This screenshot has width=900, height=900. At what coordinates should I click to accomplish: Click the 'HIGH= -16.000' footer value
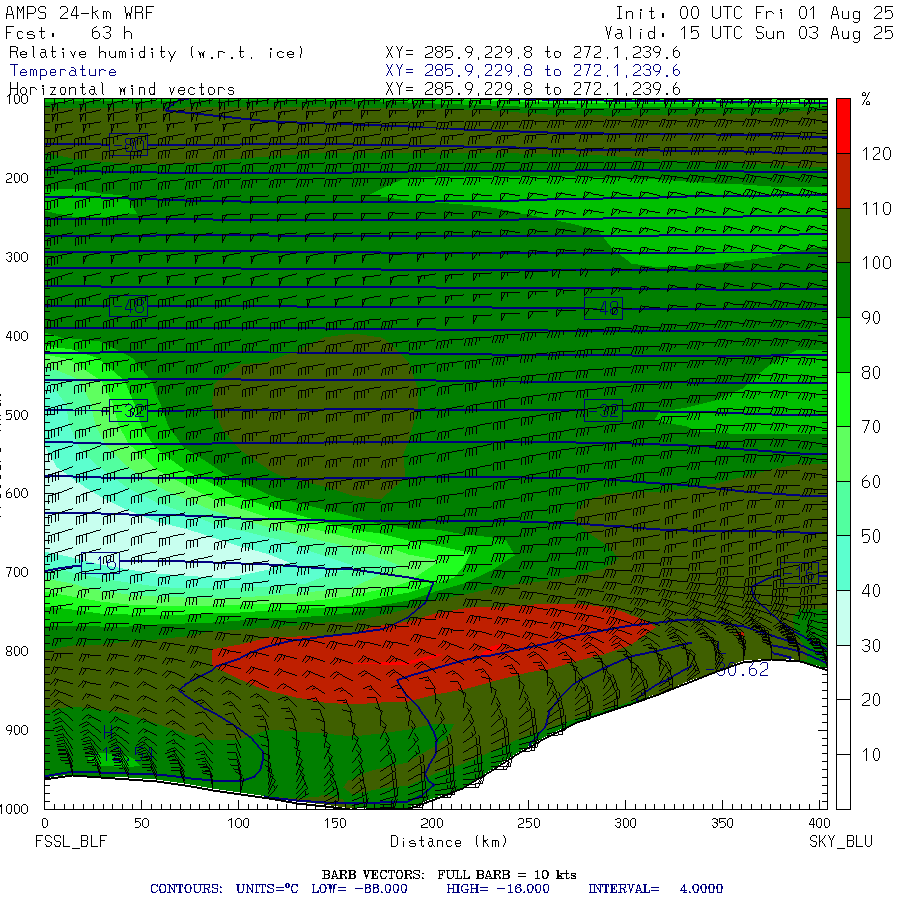498,889
